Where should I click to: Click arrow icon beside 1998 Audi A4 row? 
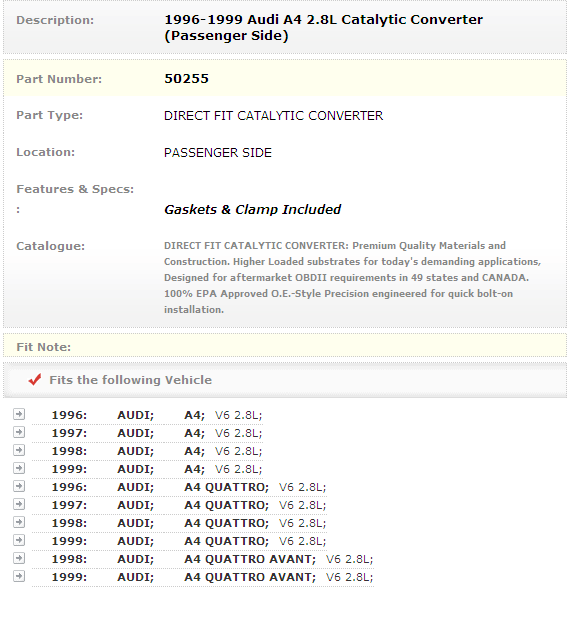(x=19, y=450)
